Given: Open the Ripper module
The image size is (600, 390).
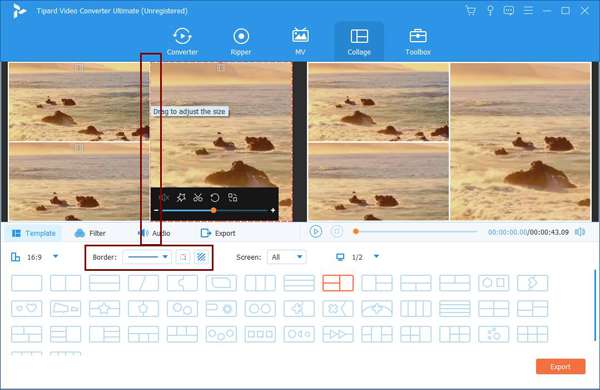Looking at the screenshot, I should click(x=241, y=41).
